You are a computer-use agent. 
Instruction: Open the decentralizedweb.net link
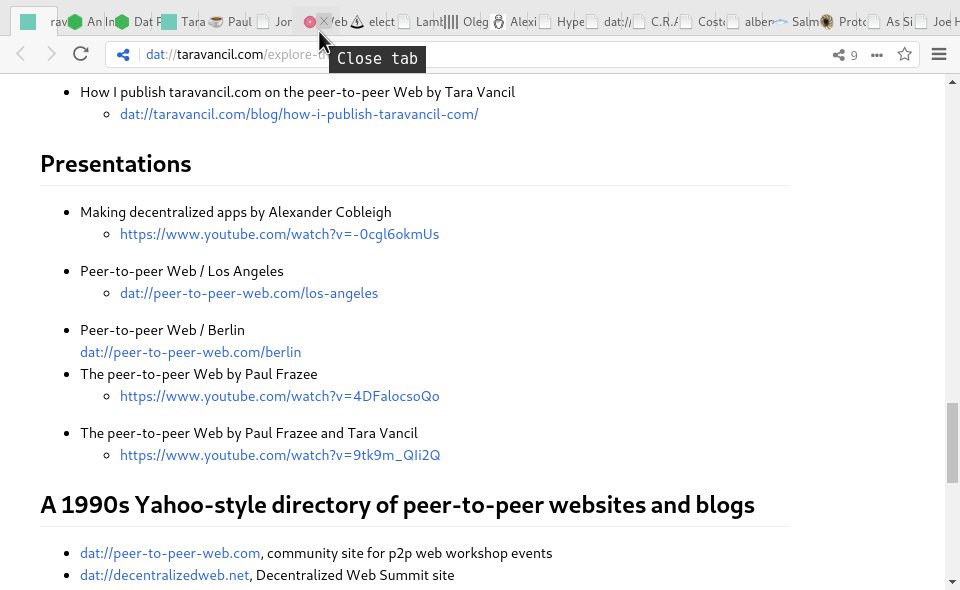click(x=164, y=575)
